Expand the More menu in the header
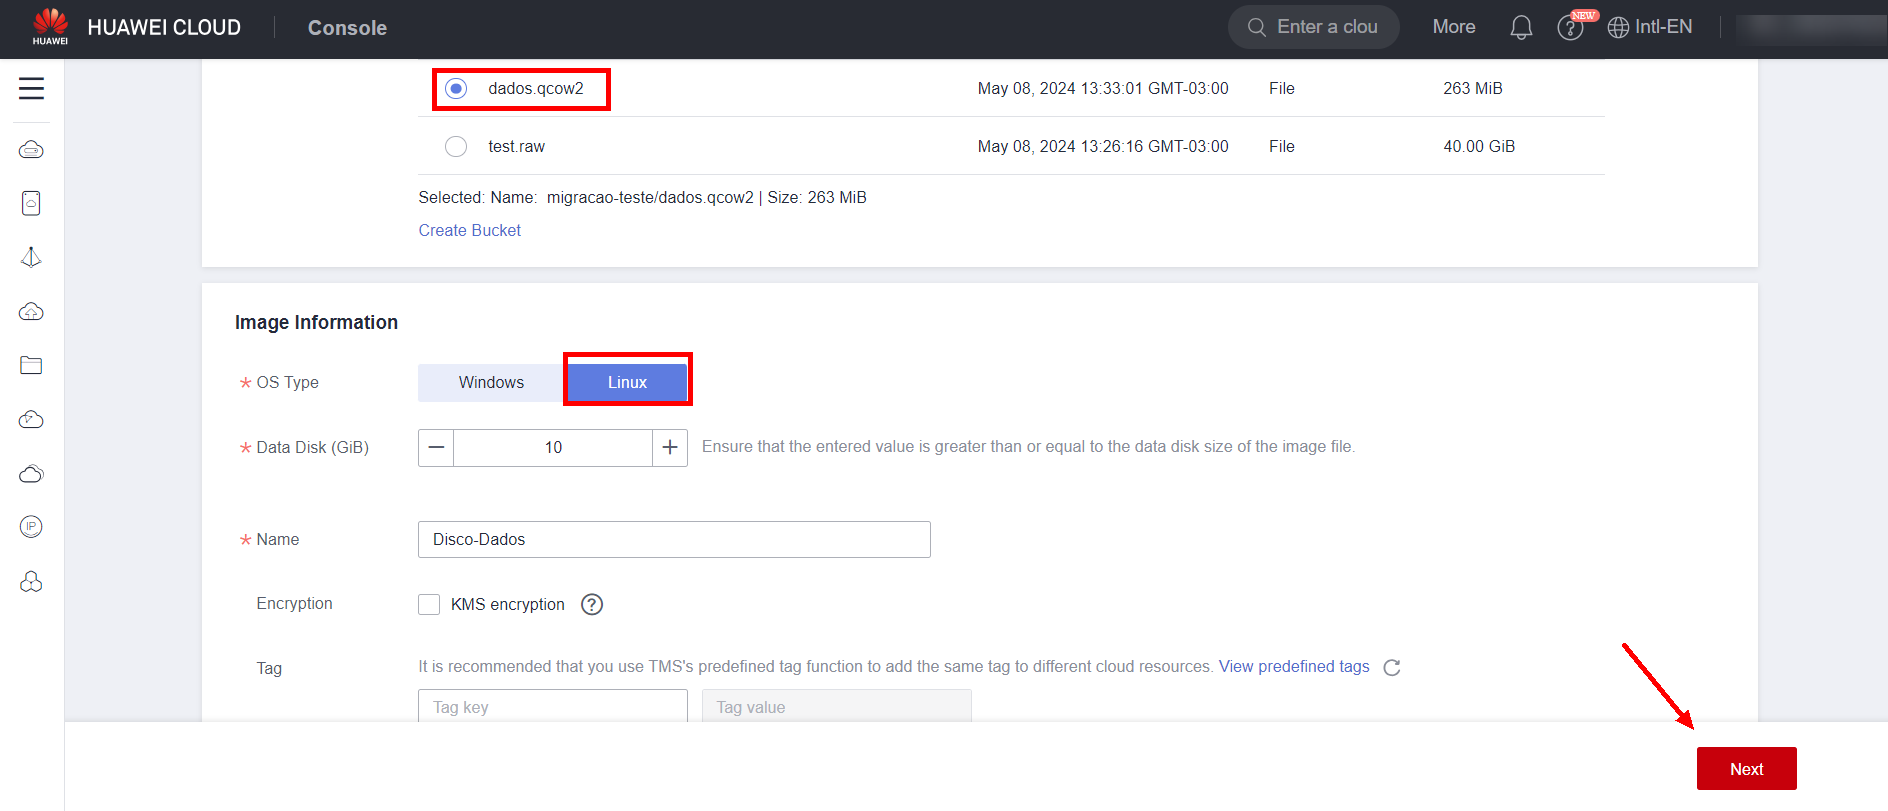This screenshot has width=1888, height=811. click(1453, 28)
